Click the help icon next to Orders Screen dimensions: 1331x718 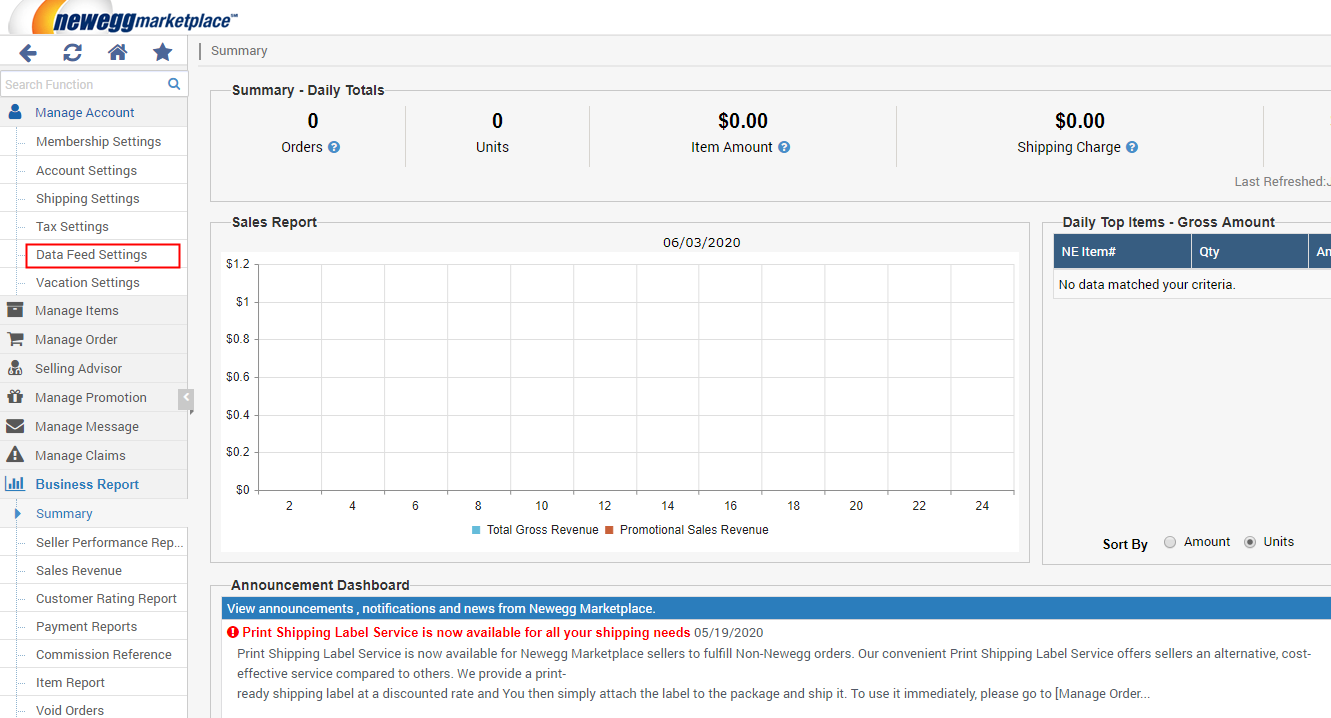click(x=334, y=147)
